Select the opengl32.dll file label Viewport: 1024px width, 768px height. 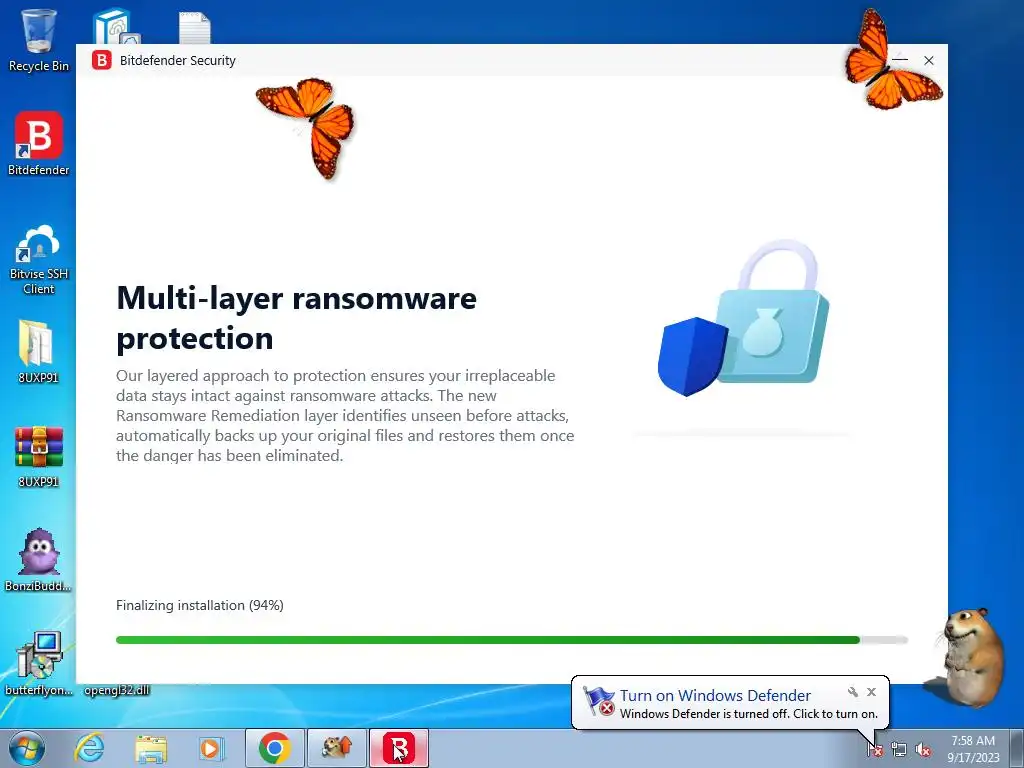pos(117,690)
